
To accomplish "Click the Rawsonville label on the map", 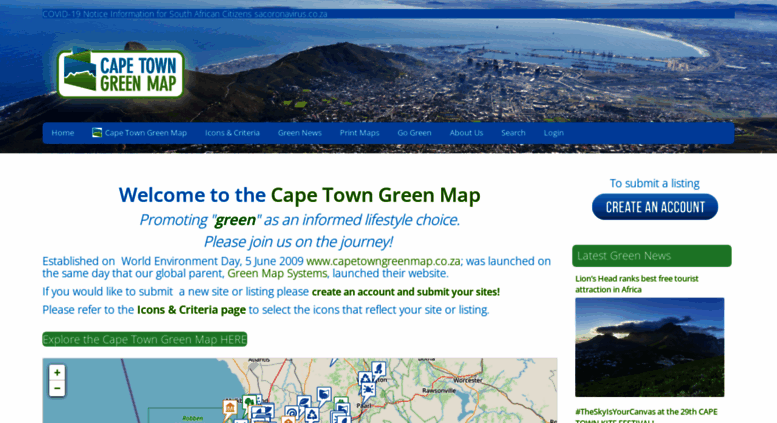I will coord(439,390).
